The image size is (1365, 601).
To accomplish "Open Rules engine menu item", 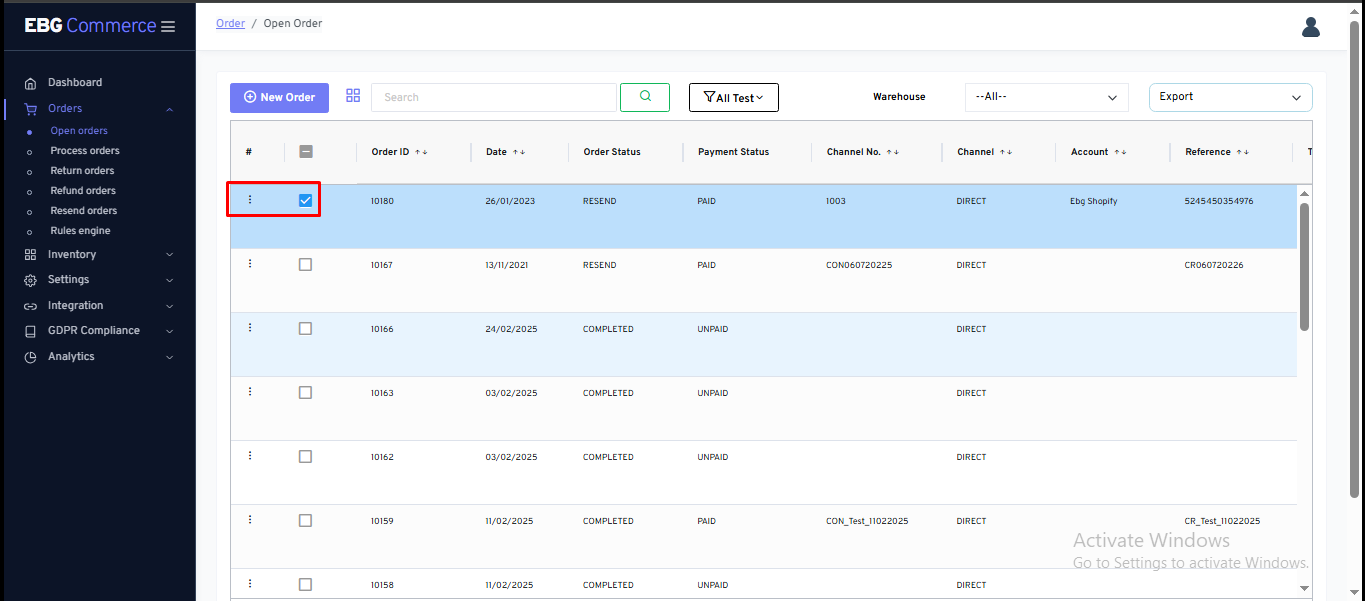I will tap(80, 231).
